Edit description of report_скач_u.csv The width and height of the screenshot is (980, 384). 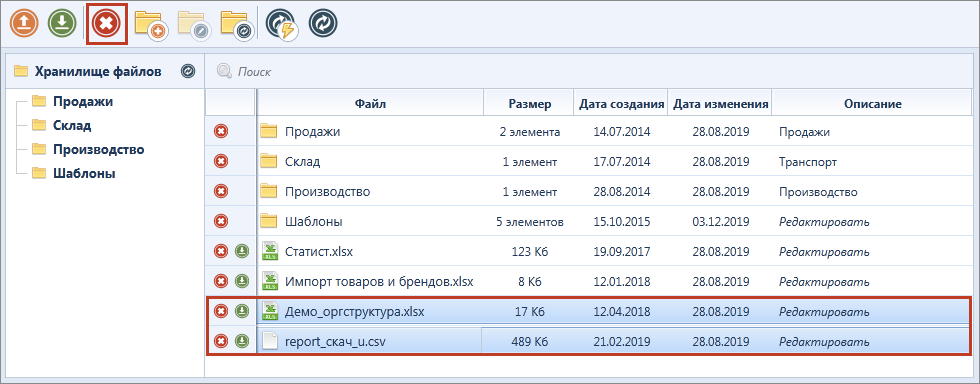[x=824, y=342]
